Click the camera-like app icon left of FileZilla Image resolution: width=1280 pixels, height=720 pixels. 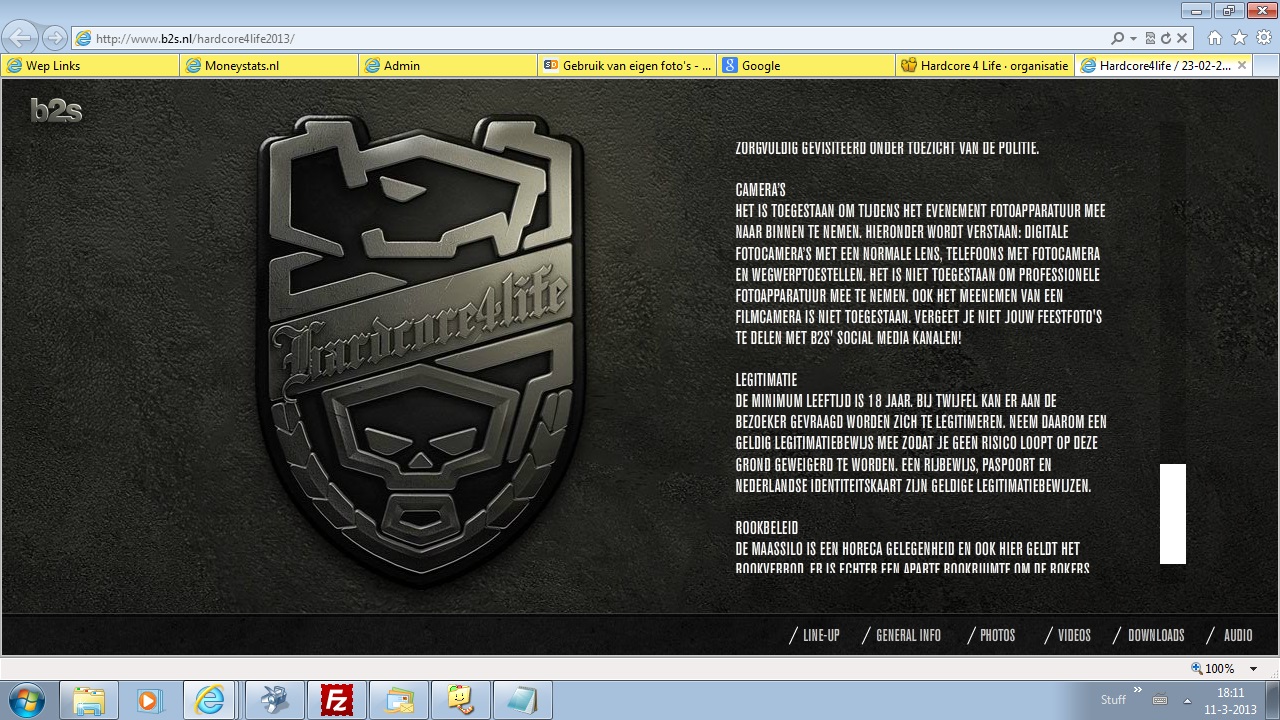[x=274, y=700]
